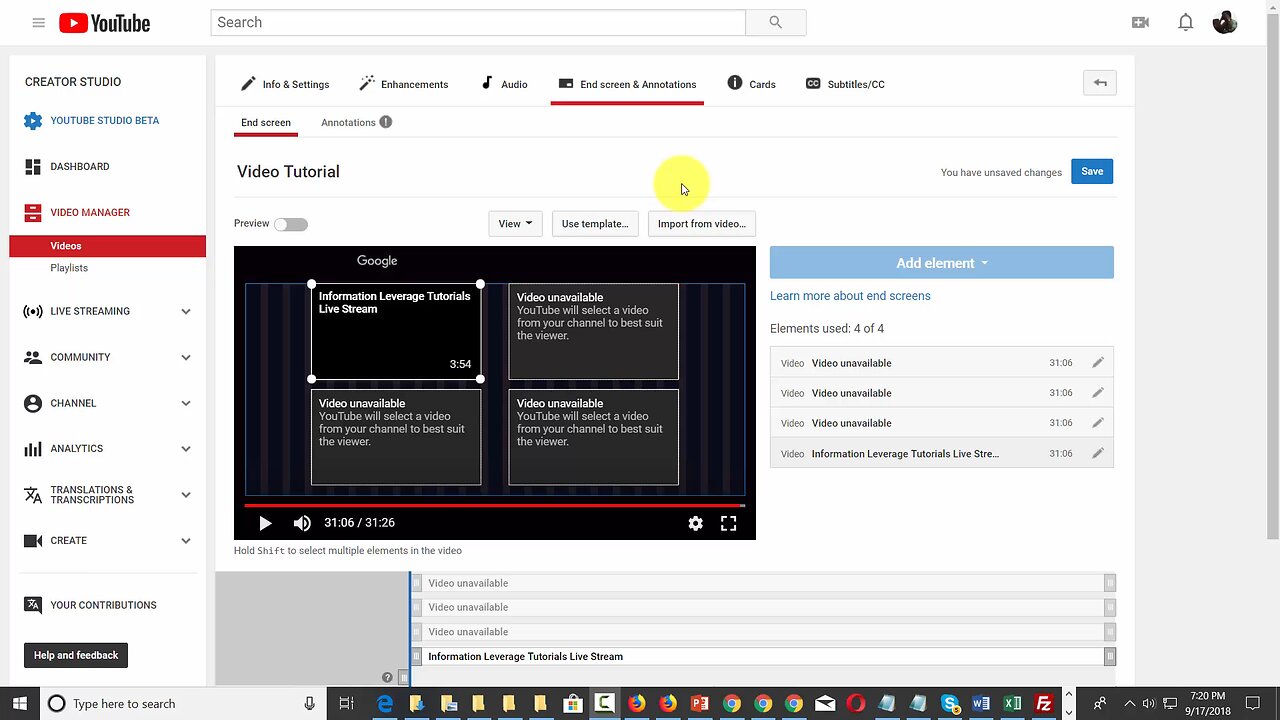This screenshot has width=1280, height=720.
Task: Edit the first Video unavailable element pencil
Action: 1098,363
